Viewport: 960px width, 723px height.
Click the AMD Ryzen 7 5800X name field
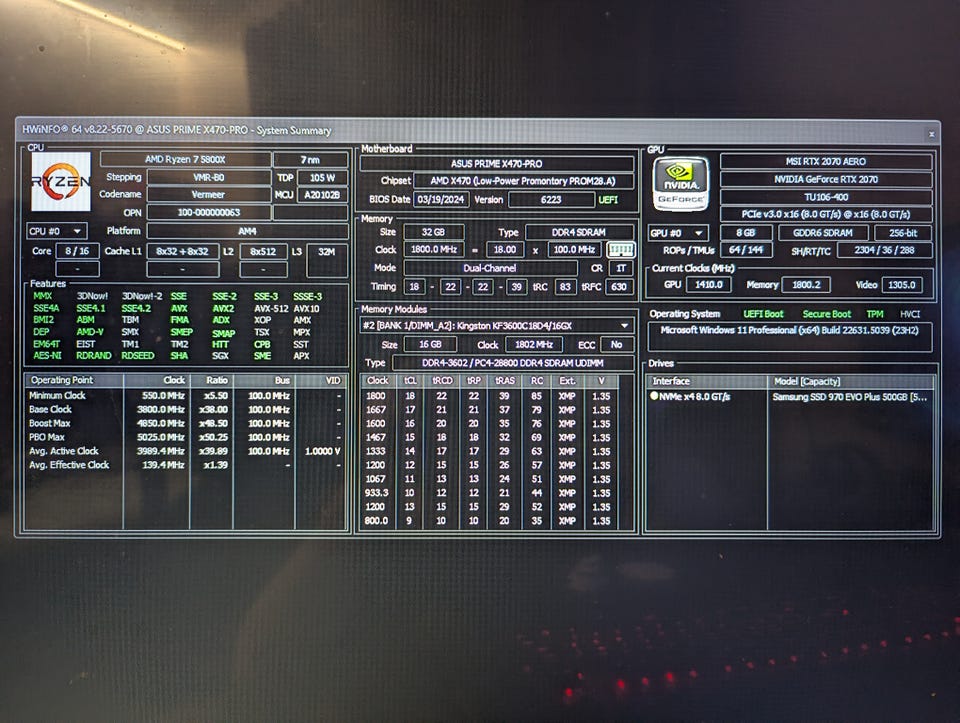click(x=185, y=160)
